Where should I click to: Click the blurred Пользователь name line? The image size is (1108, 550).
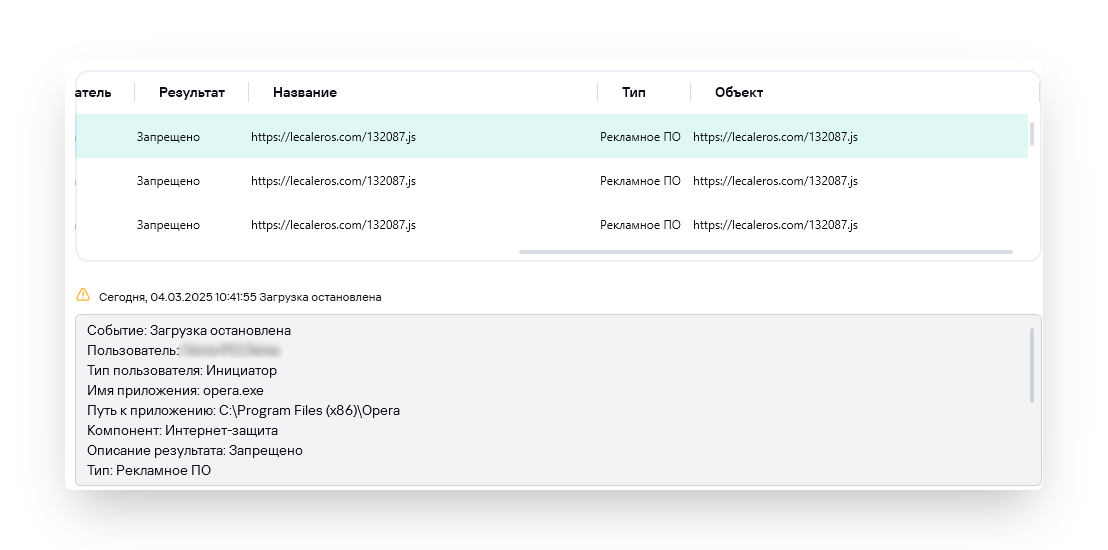[183, 350]
